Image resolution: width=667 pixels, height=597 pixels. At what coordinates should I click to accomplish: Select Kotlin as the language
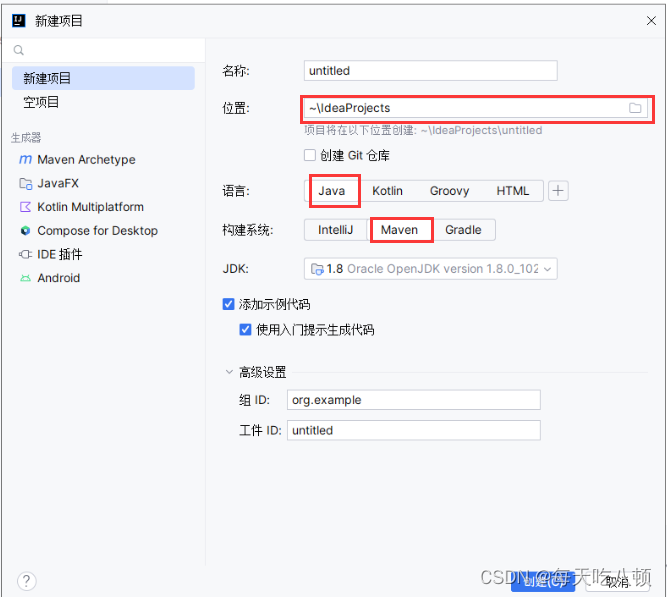387,191
